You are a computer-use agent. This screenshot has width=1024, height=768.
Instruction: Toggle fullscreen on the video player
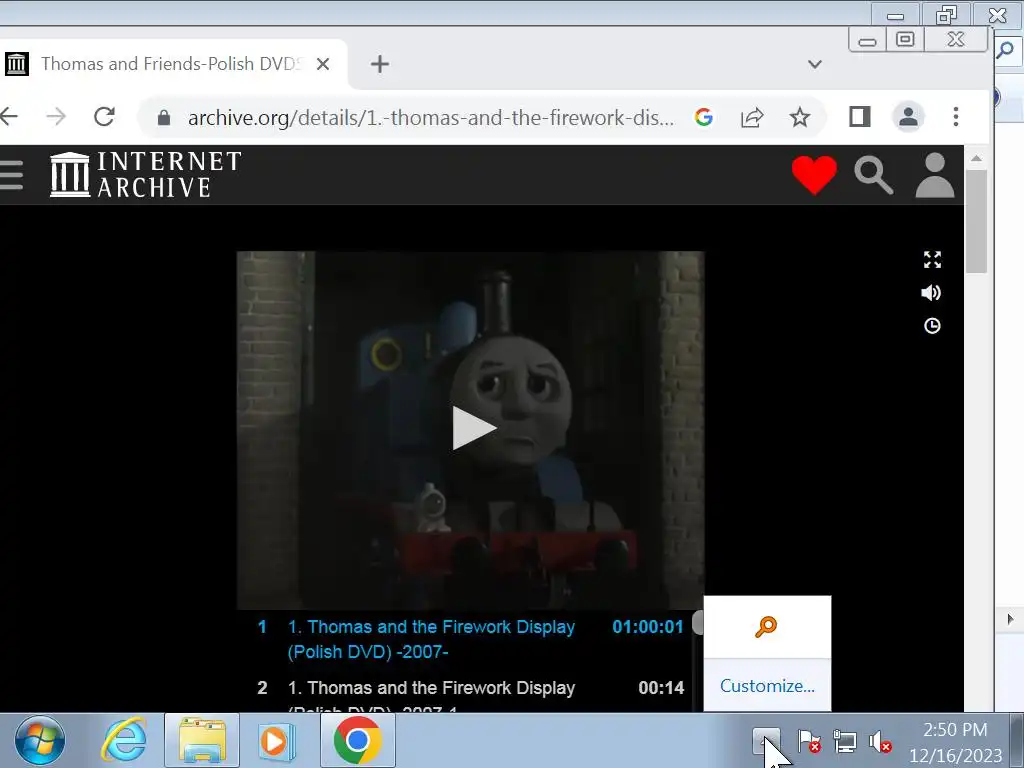(x=933, y=259)
